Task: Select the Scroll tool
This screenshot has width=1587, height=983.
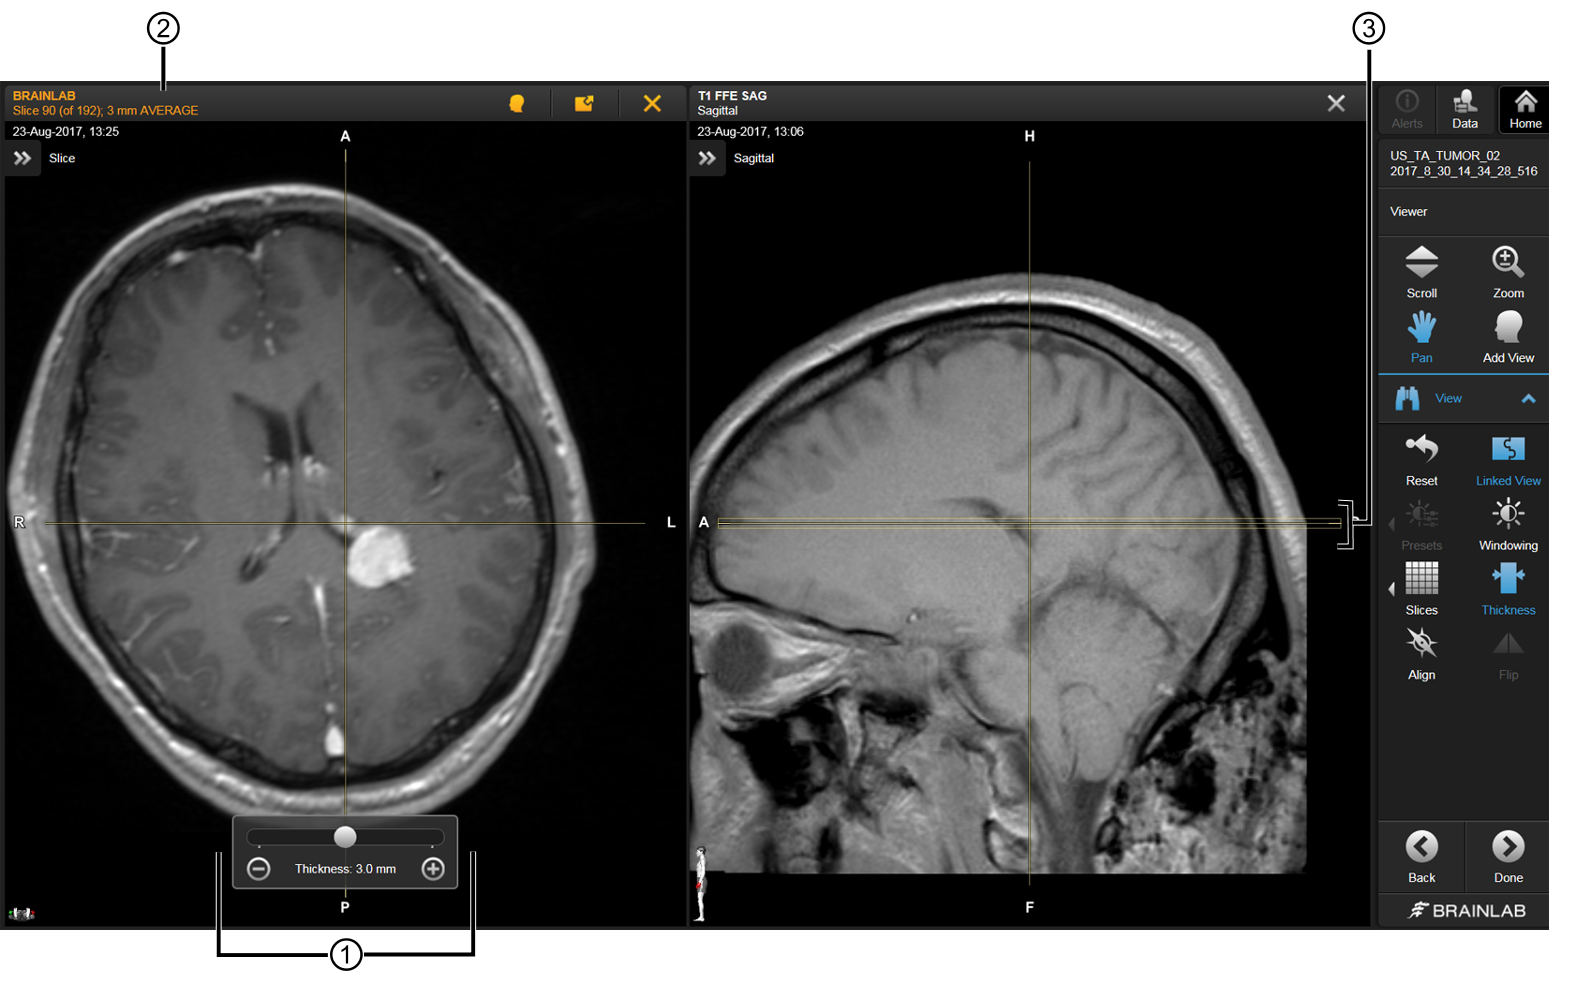Action: [x=1421, y=272]
